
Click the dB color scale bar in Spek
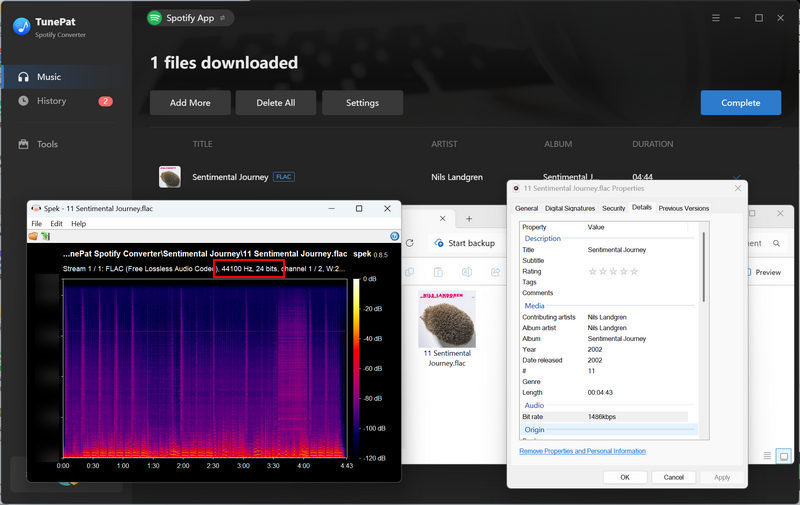click(x=356, y=368)
